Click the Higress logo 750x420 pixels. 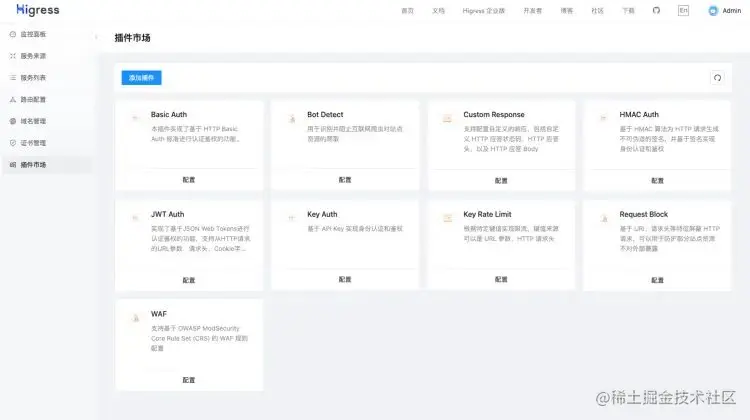click(38, 10)
